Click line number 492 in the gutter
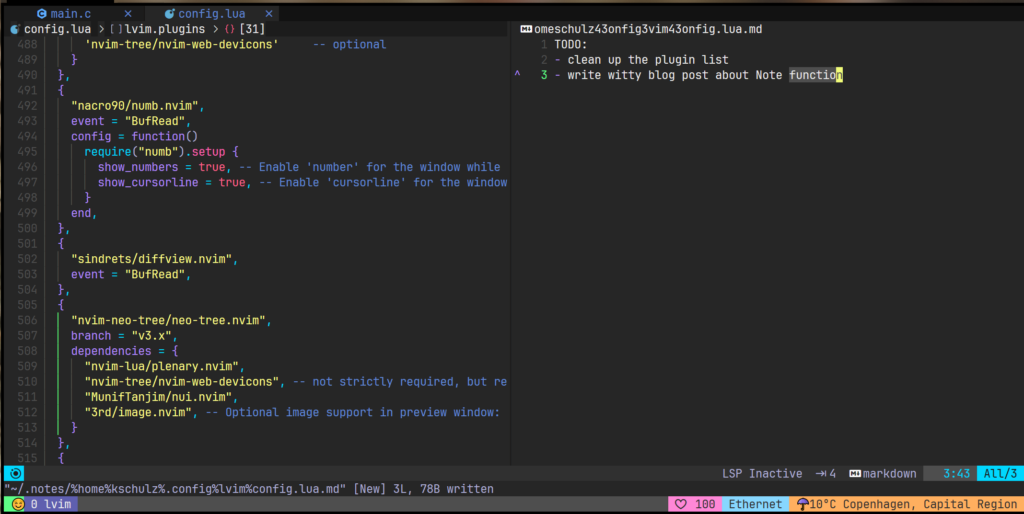1024x514 pixels. tap(27, 106)
